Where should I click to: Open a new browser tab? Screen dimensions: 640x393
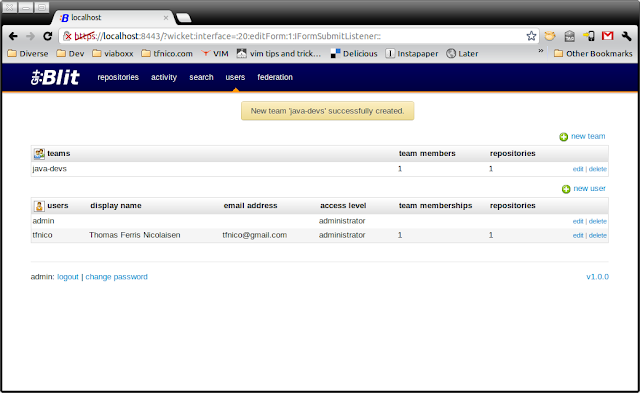coord(183,18)
